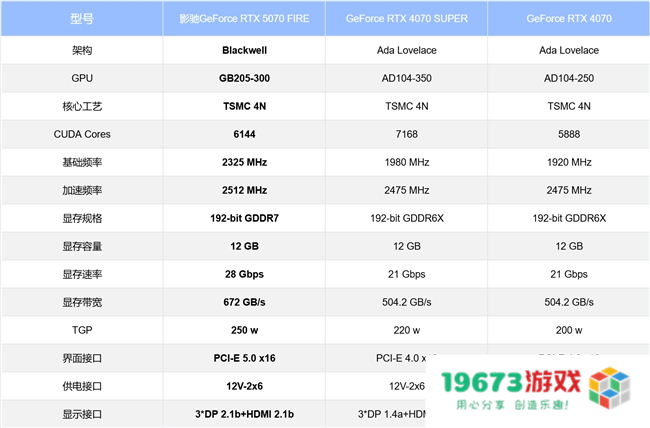This screenshot has width=650, height=428.
Task: Click the '核心工艺' row label
Action: tap(82, 106)
